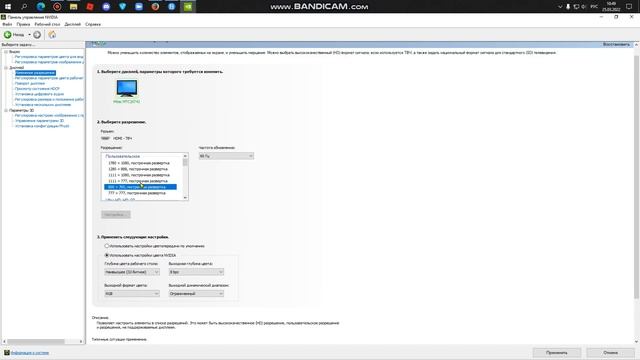The image size is (640, 360).
Task: Click resolution list scroll down arrow
Action: [185, 198]
